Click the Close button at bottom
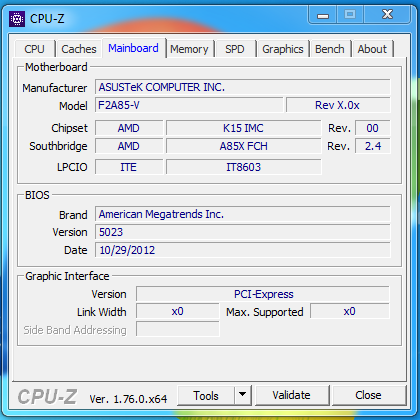 click(x=368, y=395)
